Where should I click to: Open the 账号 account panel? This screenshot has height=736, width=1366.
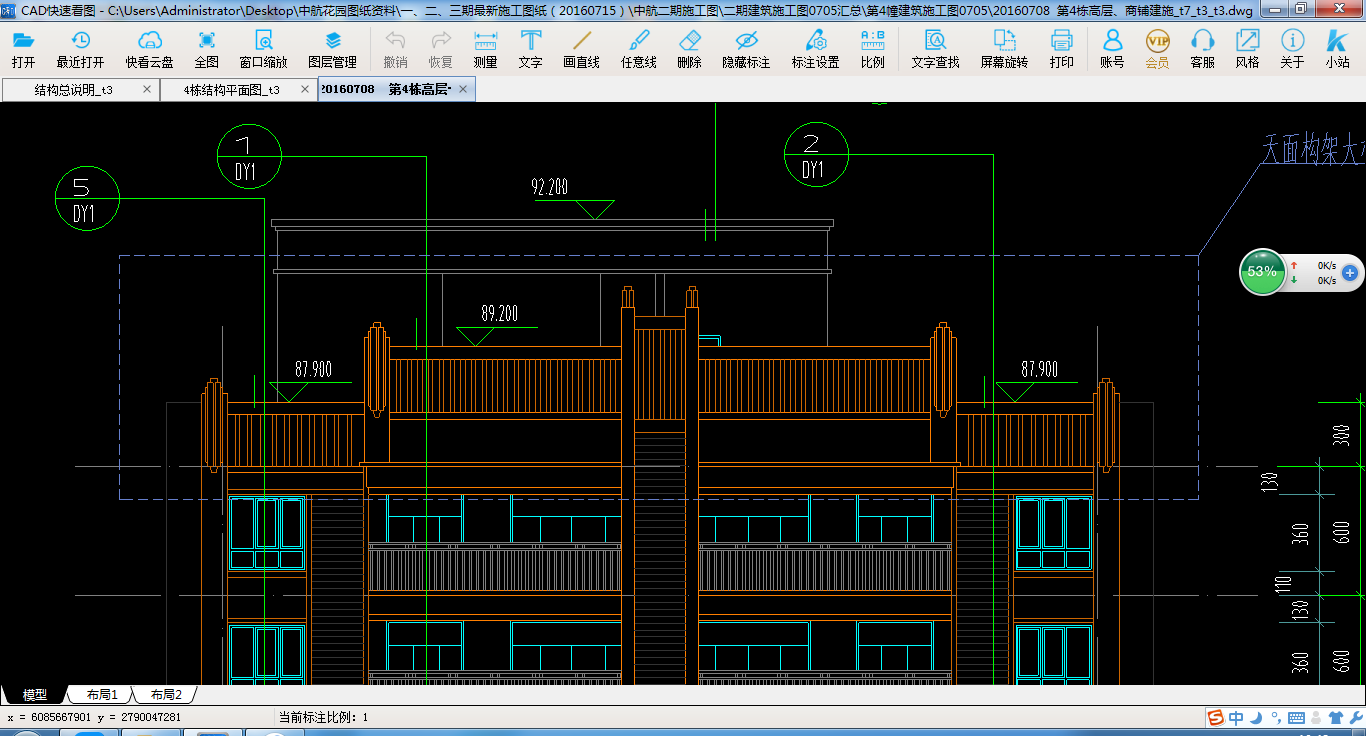point(1112,48)
